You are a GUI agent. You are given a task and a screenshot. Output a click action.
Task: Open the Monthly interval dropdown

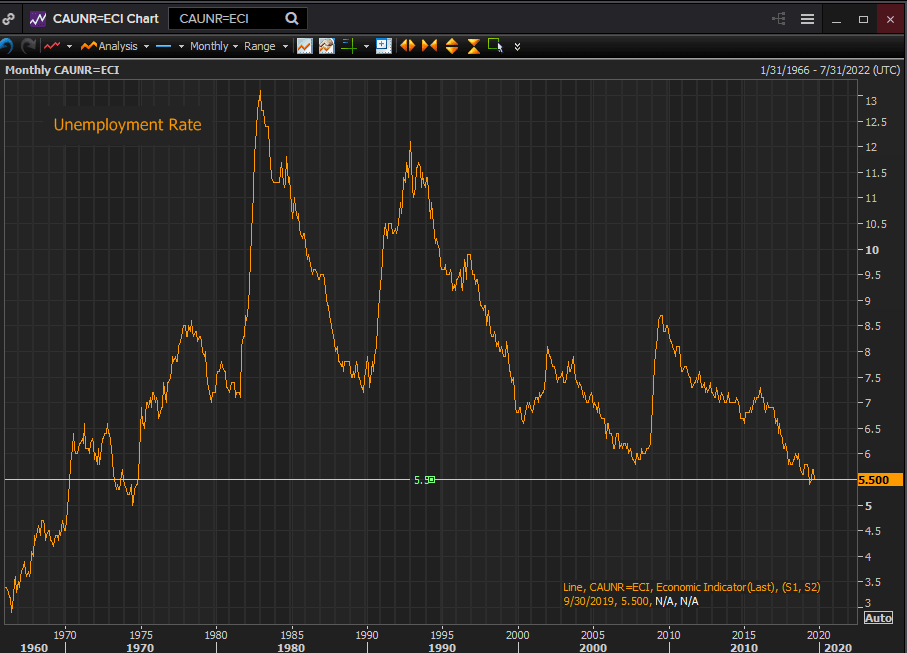214,46
